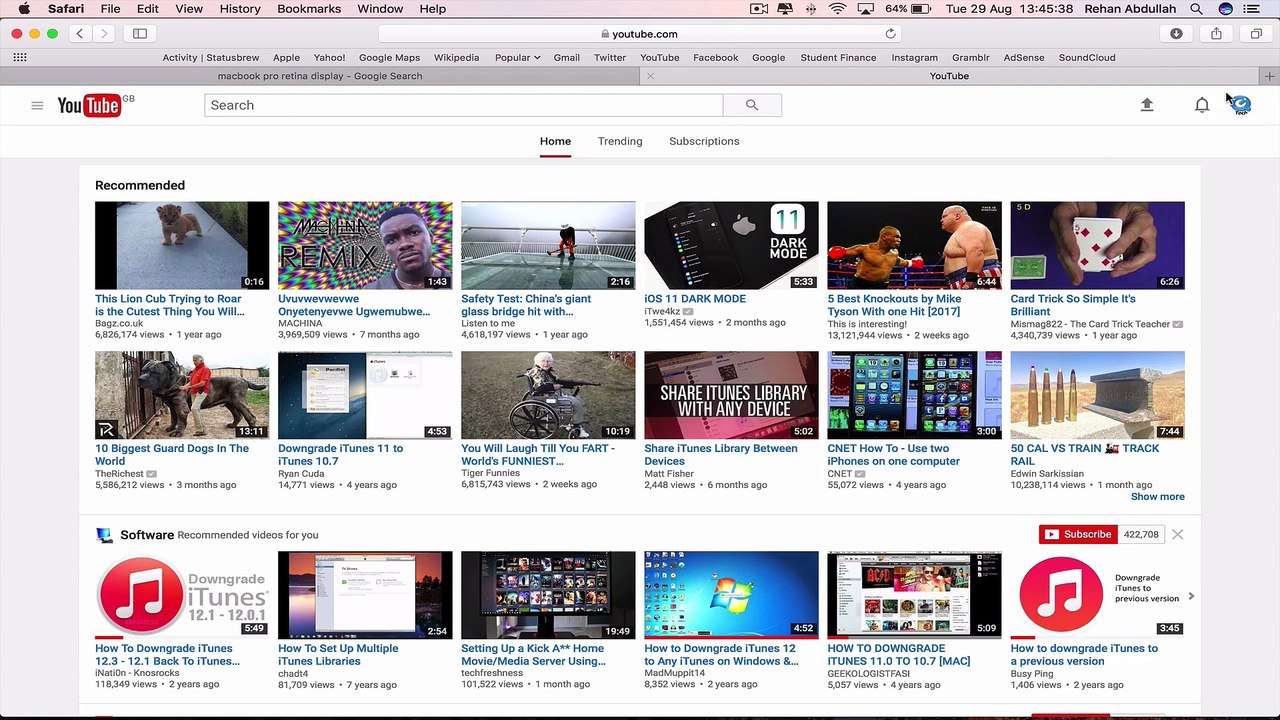Open the Safari share button

coord(1216,34)
